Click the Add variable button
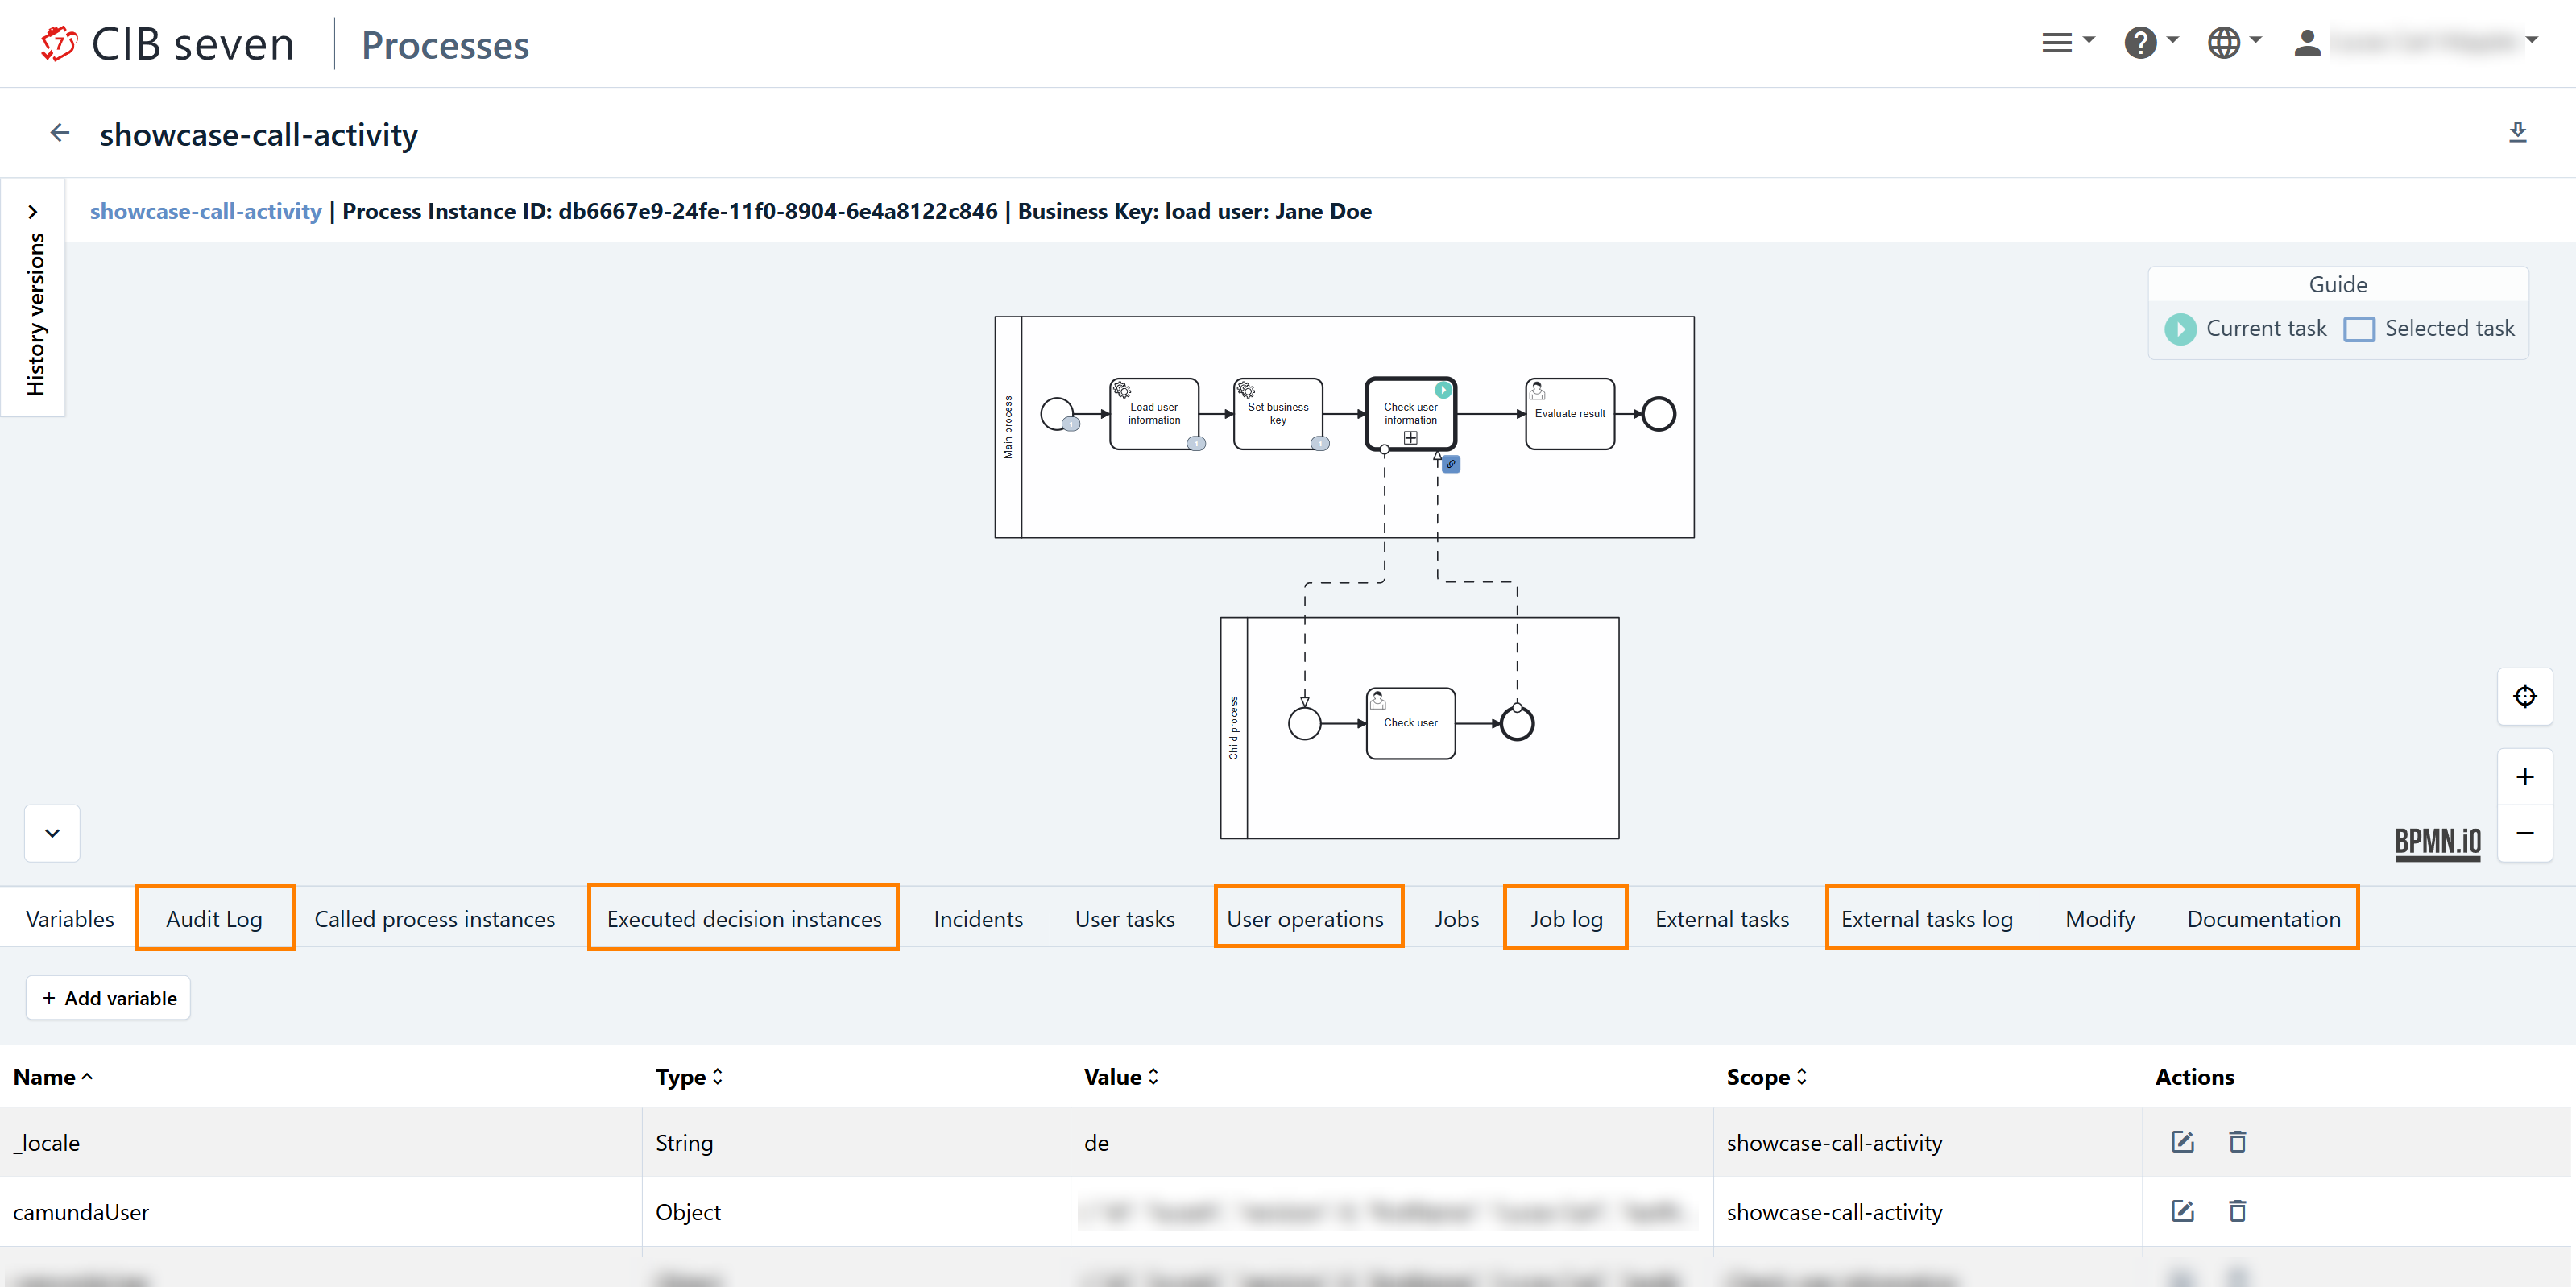 (108, 998)
